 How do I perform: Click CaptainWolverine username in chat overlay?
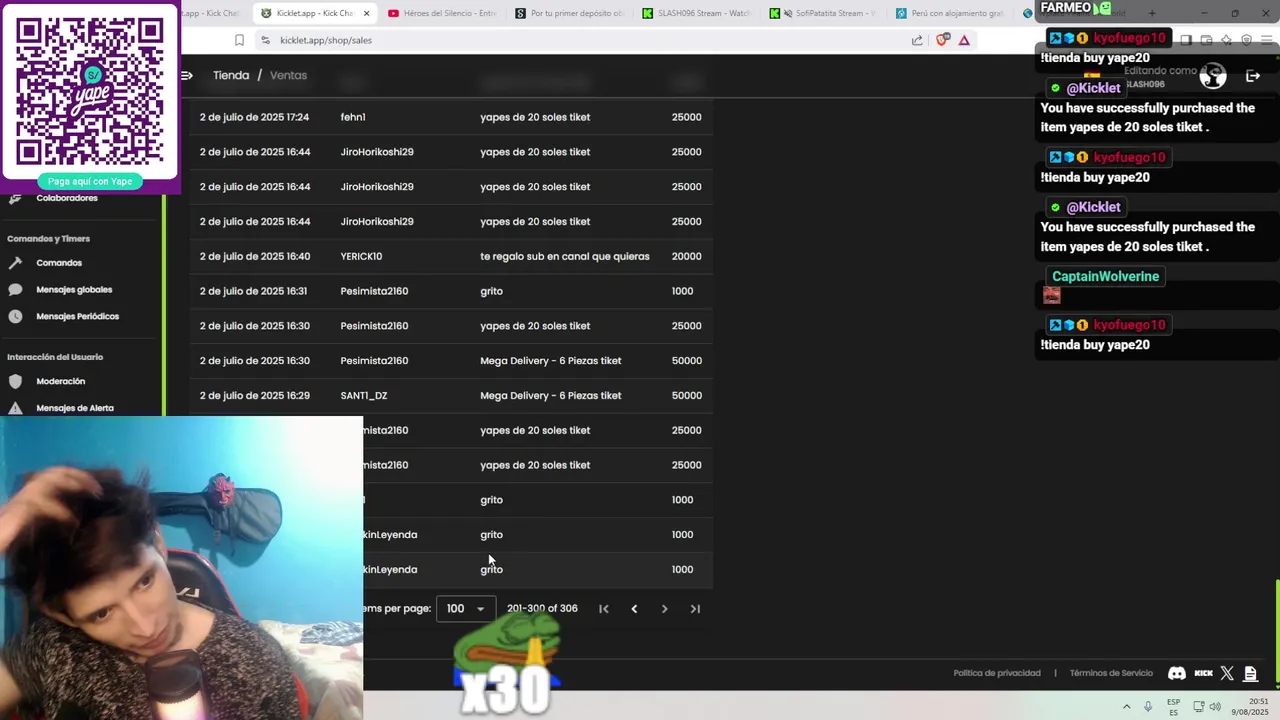tap(1105, 277)
